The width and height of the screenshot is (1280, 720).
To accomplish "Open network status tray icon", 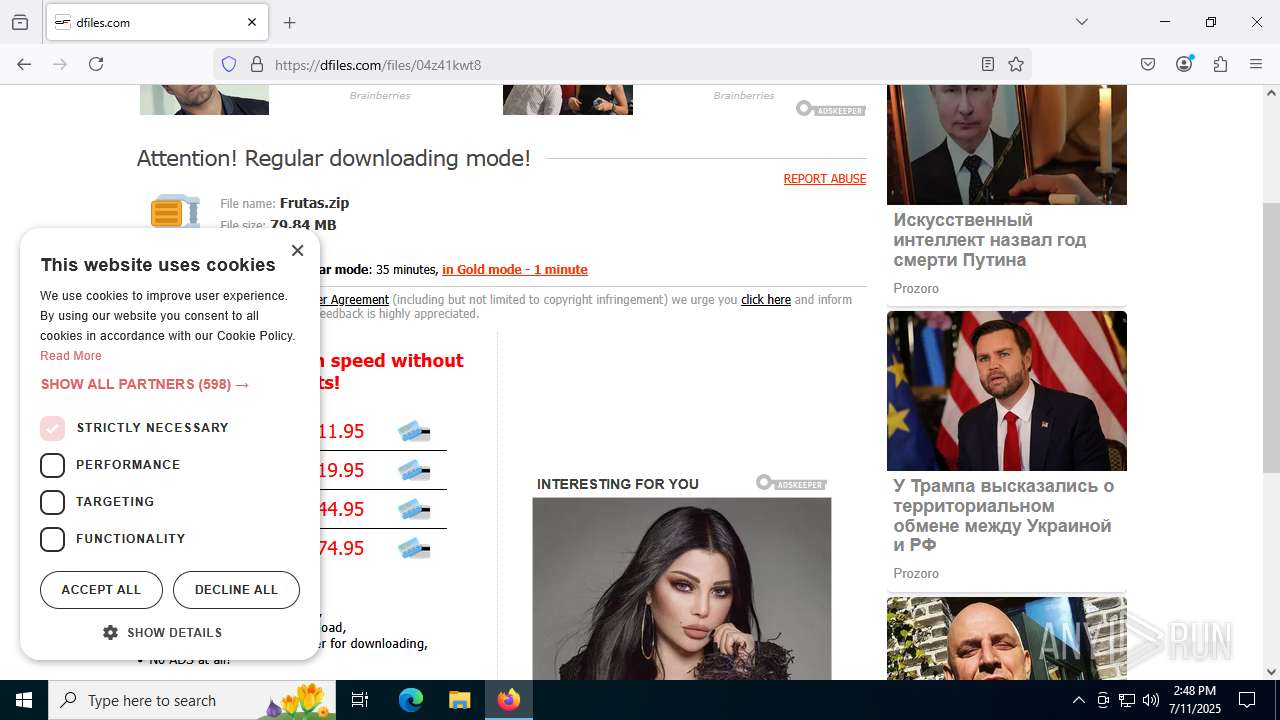I will 1127,700.
